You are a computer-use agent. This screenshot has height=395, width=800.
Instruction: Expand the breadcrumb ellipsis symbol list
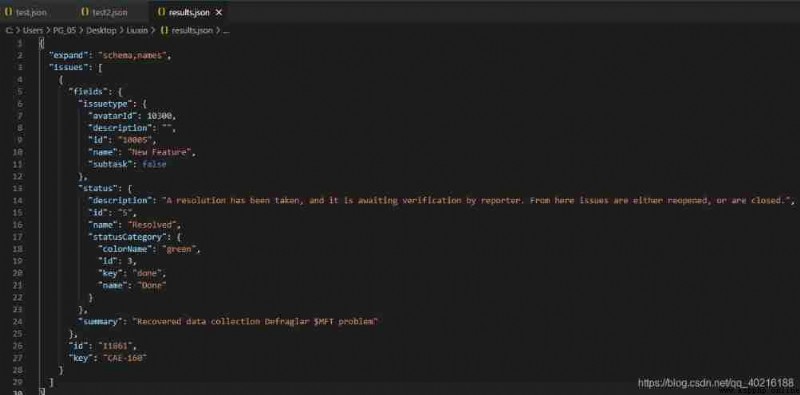tap(226, 31)
